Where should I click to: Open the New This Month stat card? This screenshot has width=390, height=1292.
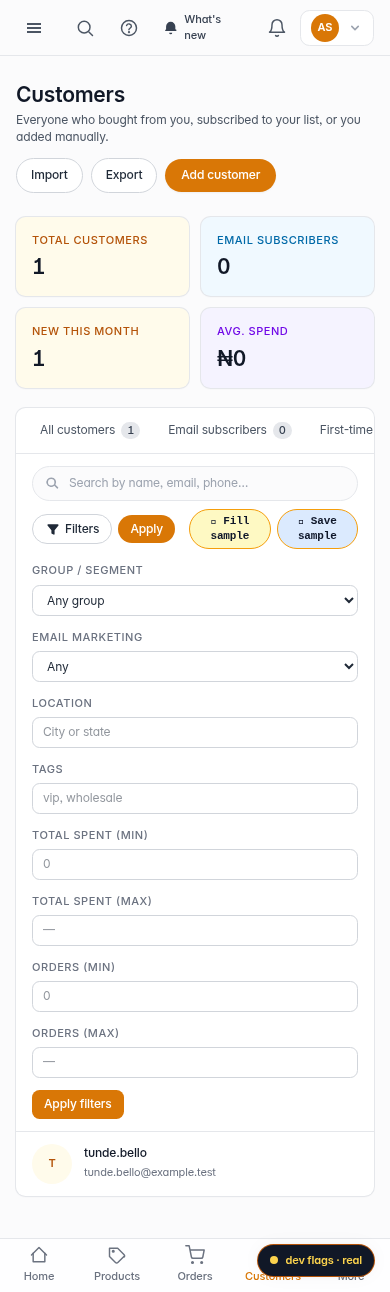coord(102,348)
